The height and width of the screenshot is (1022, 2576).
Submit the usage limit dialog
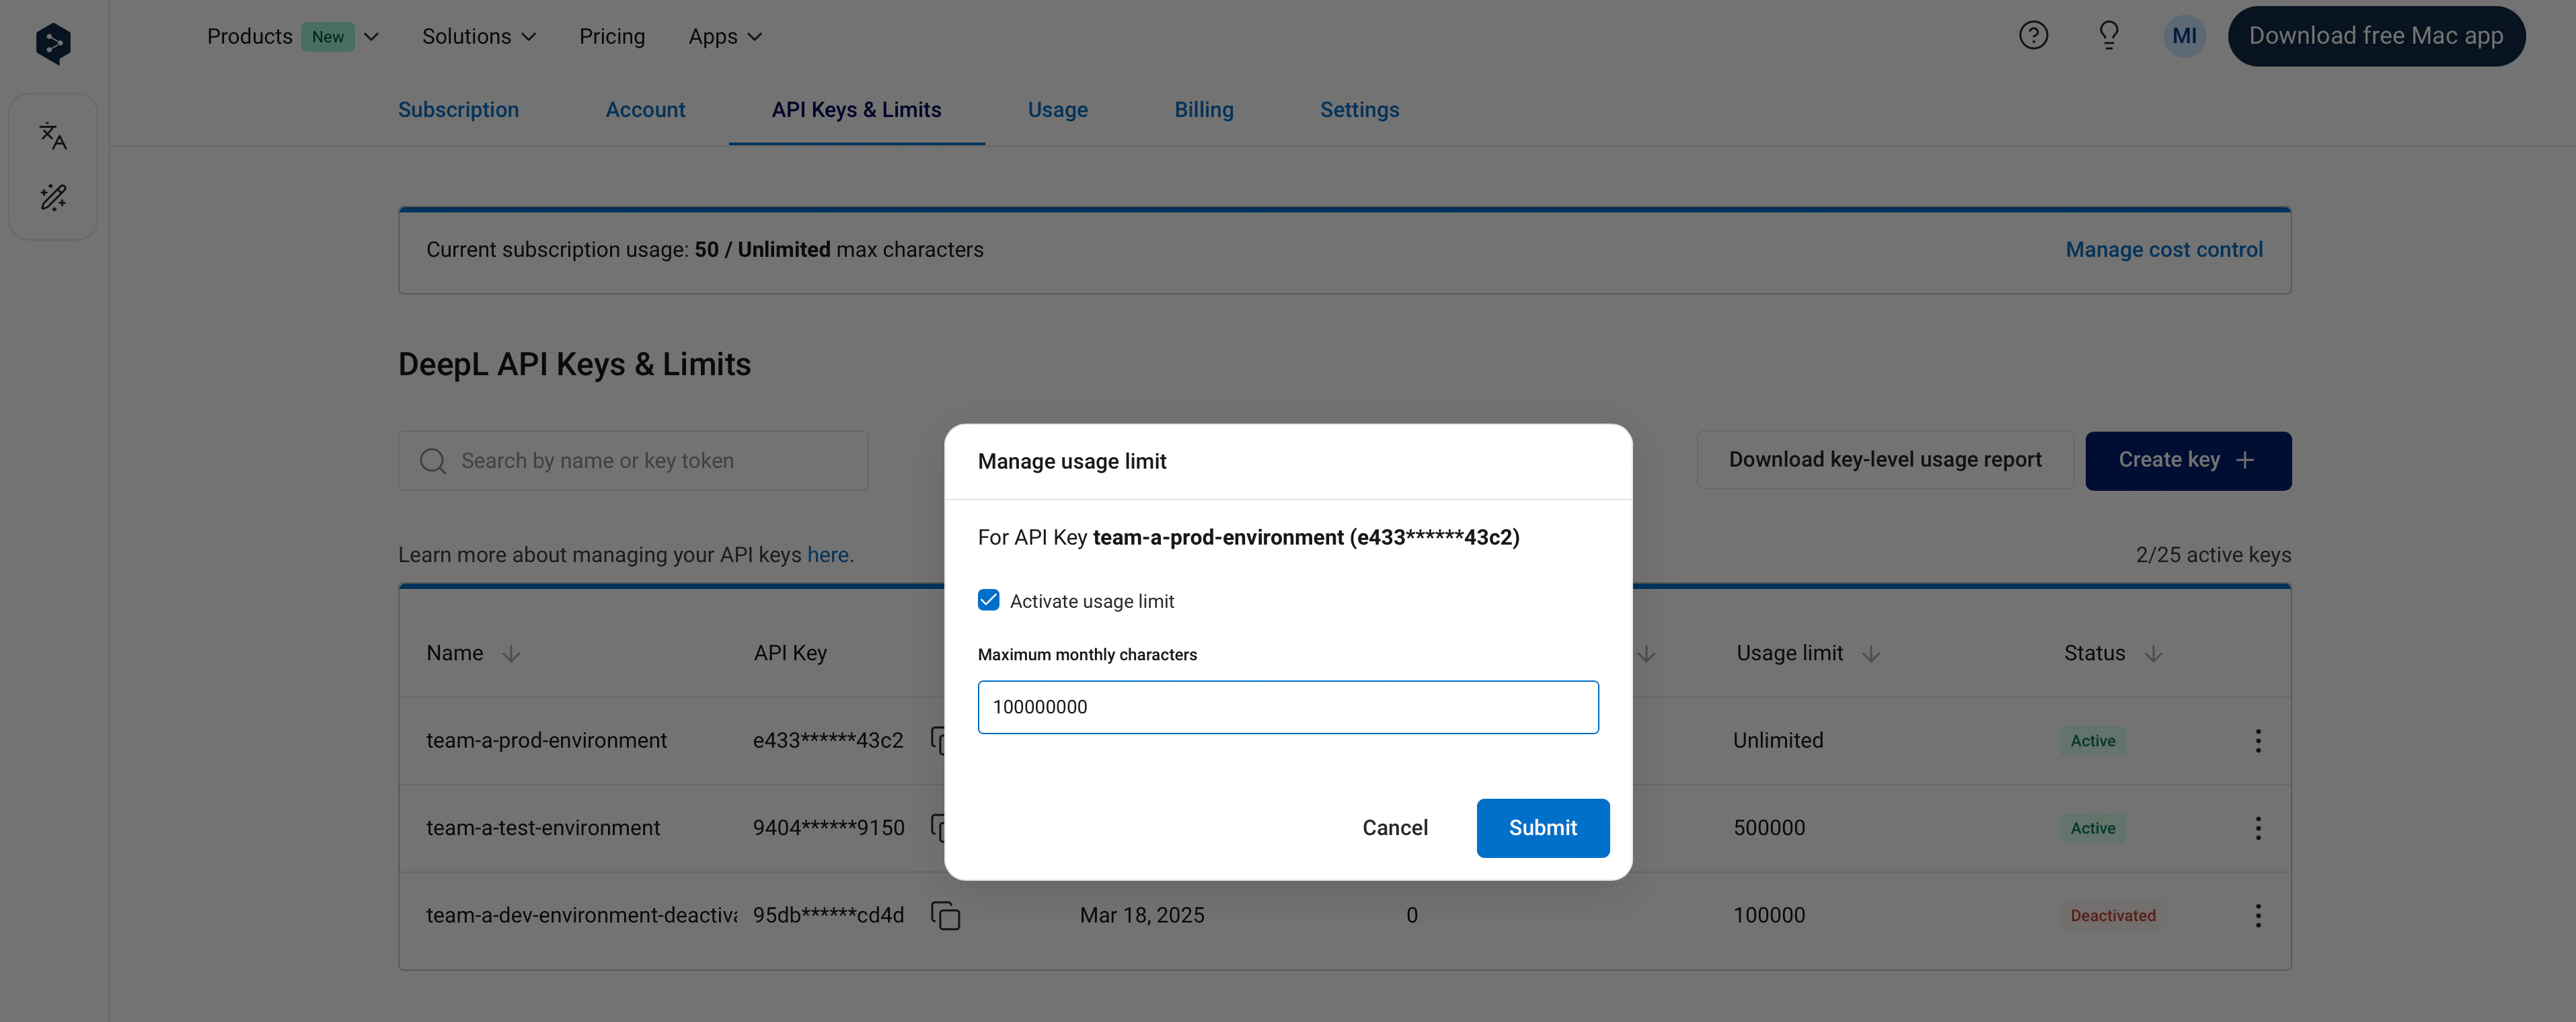coord(1542,828)
